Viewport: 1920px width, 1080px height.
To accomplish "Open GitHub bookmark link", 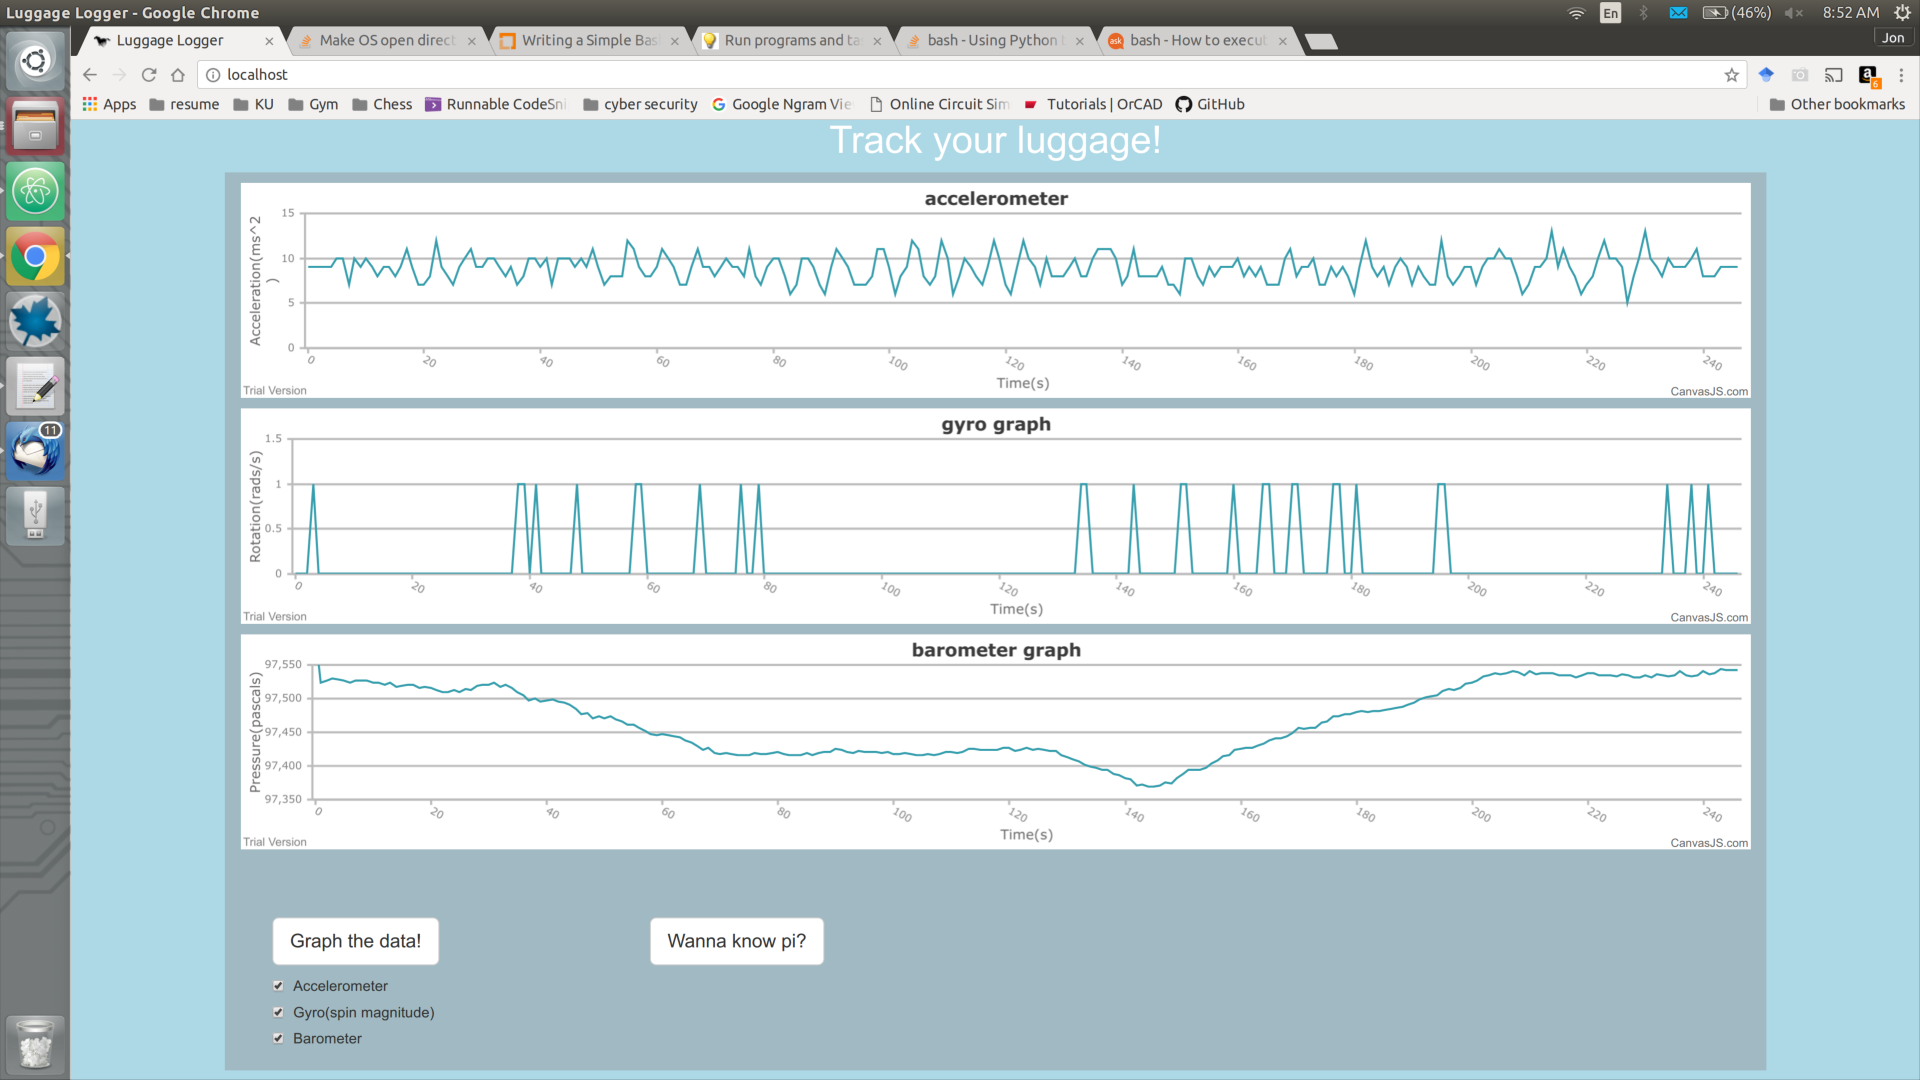I will [1210, 104].
